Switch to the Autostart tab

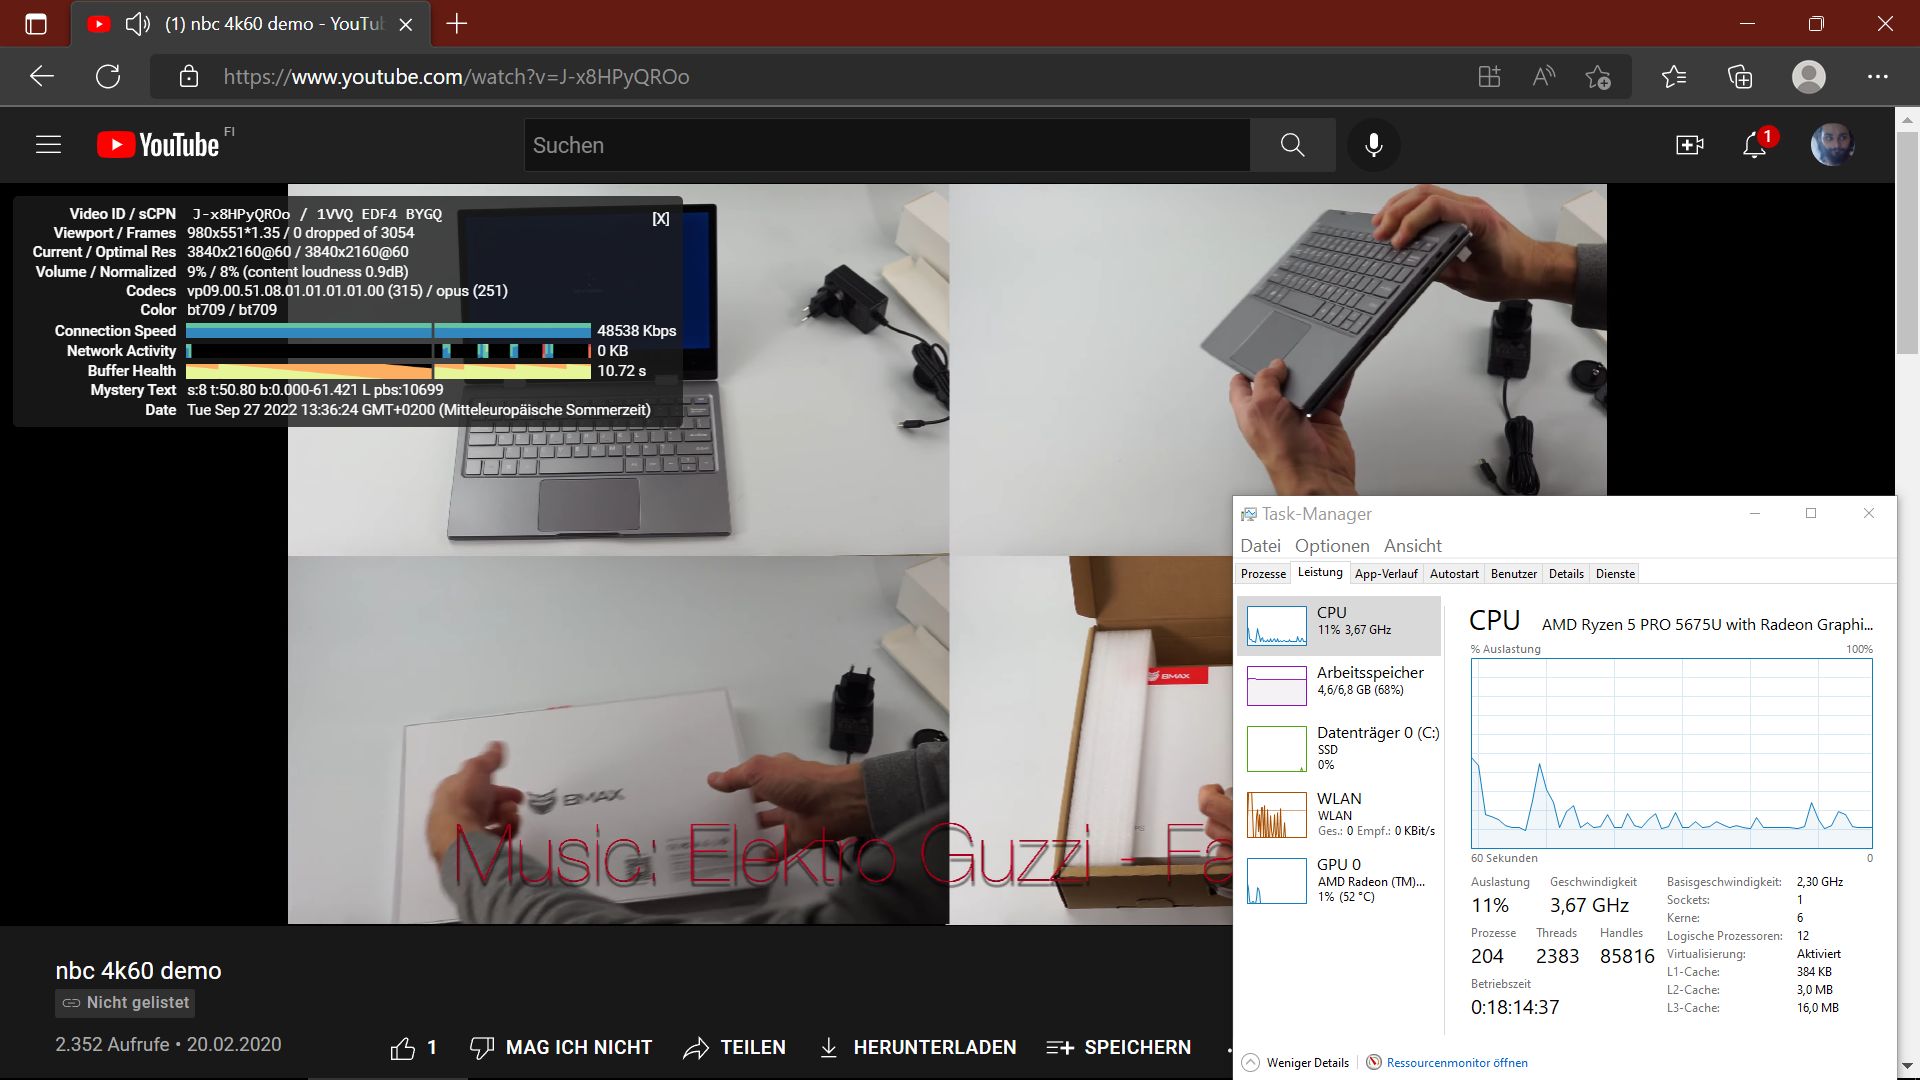point(1453,574)
